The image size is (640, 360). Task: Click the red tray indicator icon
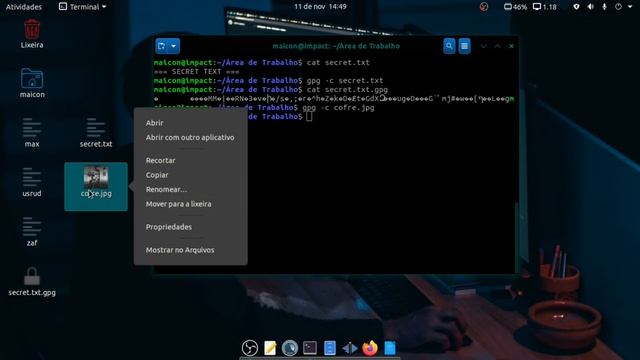click(x=484, y=7)
